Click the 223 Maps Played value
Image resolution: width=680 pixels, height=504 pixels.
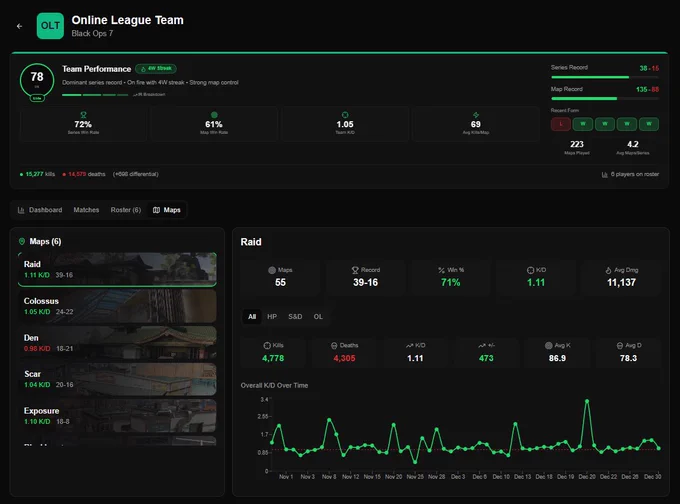tap(577, 144)
